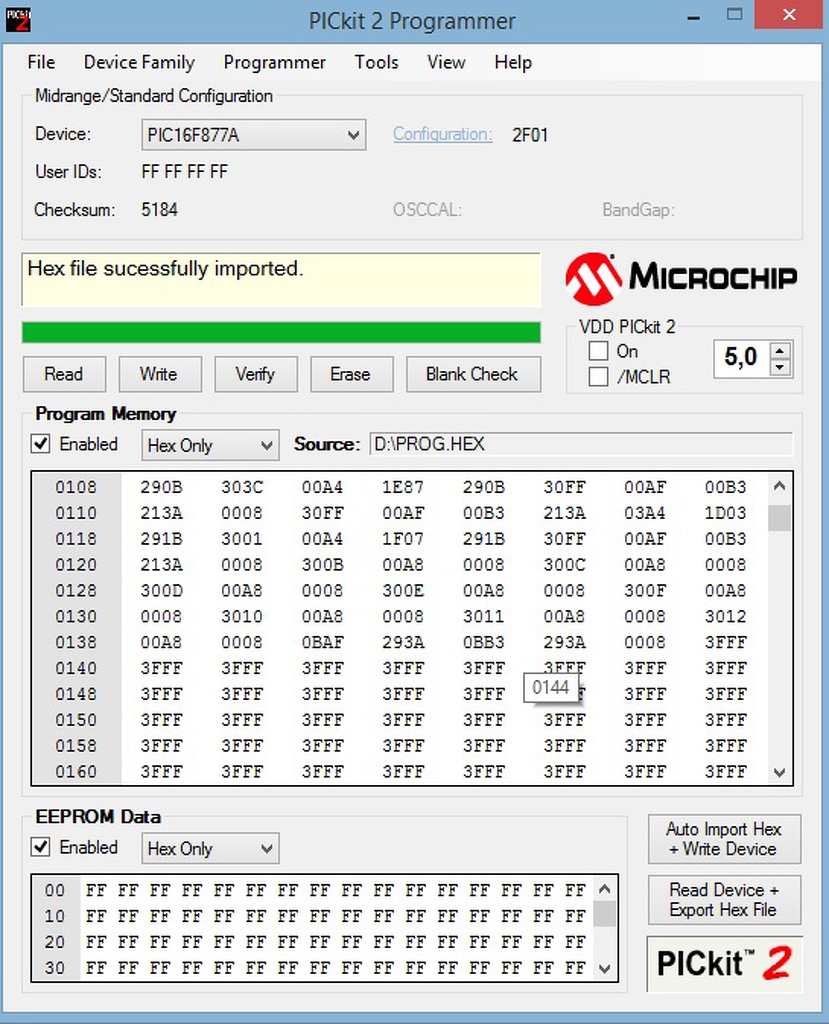Click the Source field showing D:\PROG.HEX

[581, 444]
